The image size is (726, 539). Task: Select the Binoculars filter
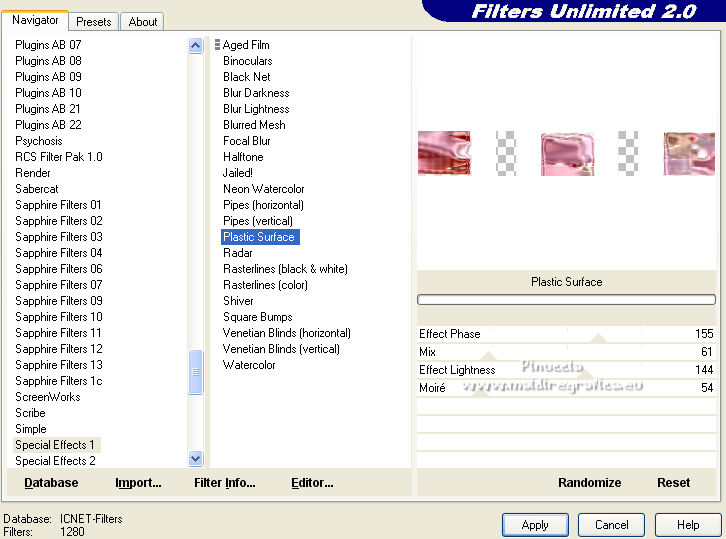[x=247, y=61]
